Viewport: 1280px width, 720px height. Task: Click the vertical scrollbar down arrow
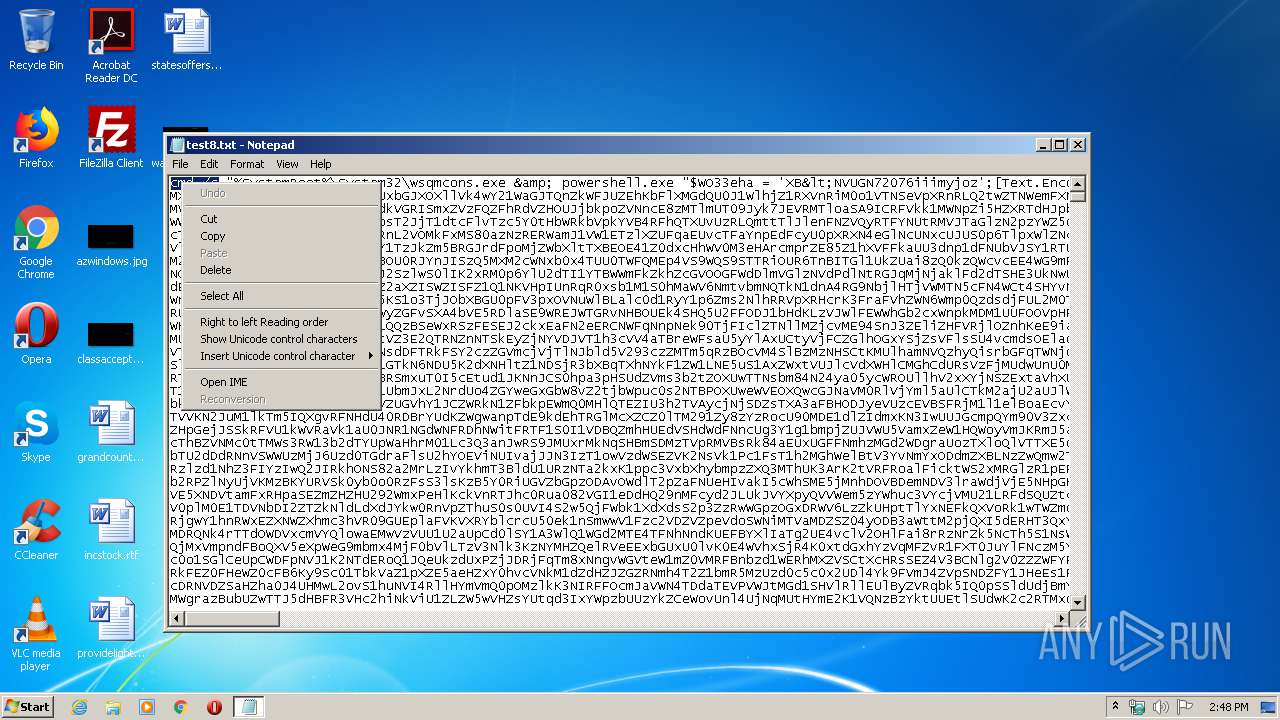point(1078,602)
